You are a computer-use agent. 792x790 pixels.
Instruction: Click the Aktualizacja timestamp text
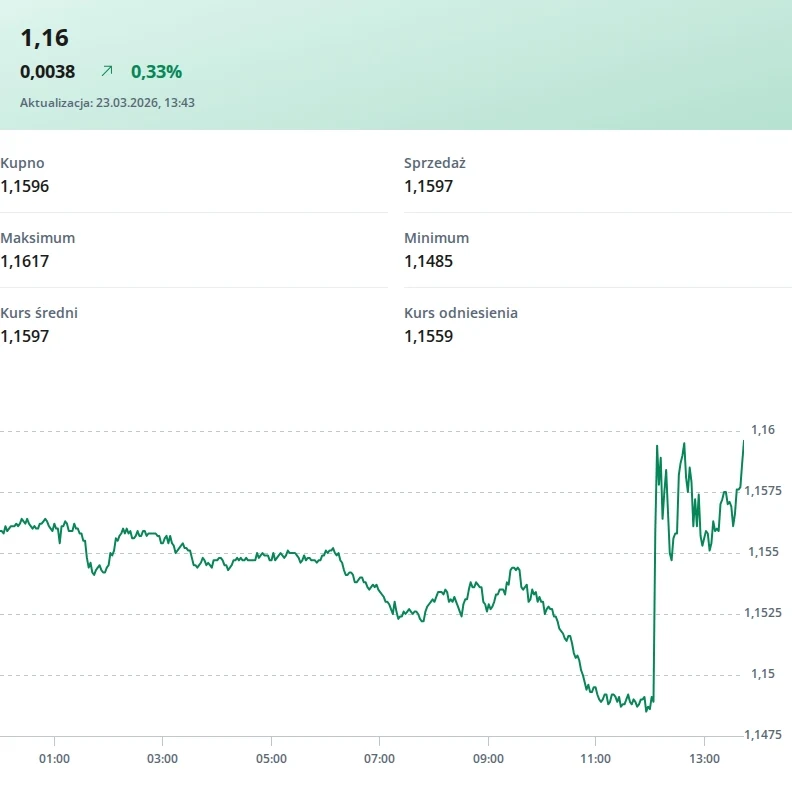pos(107,102)
